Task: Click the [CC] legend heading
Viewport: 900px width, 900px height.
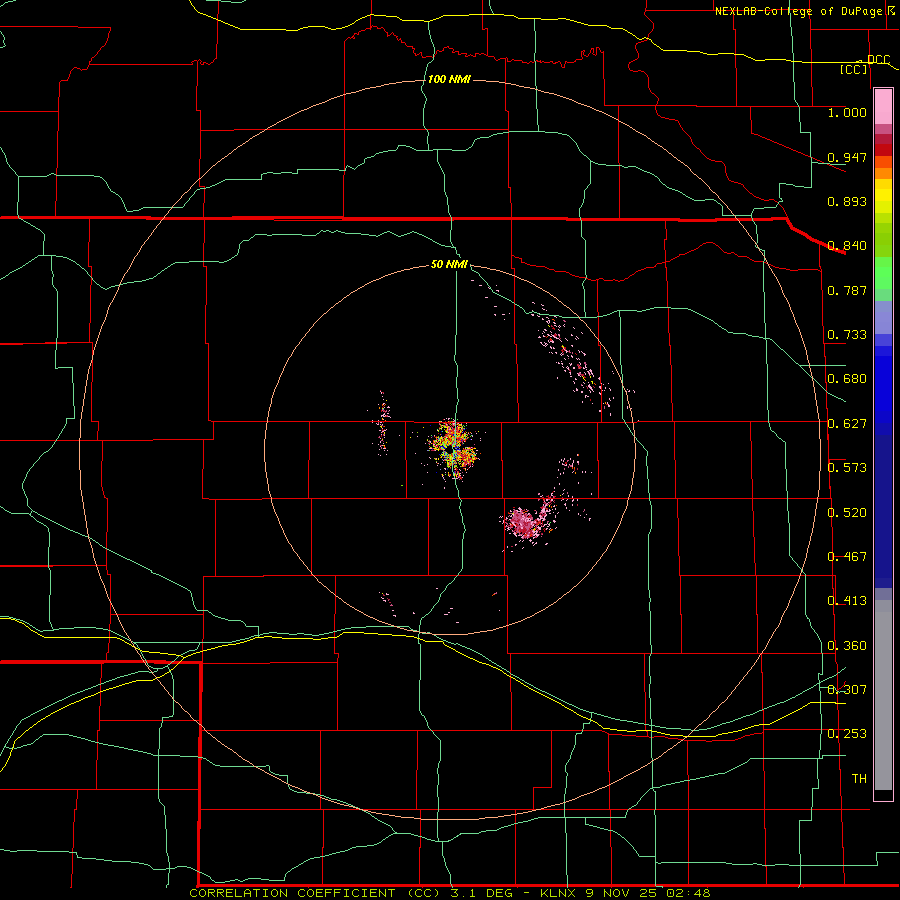Action: click(854, 69)
